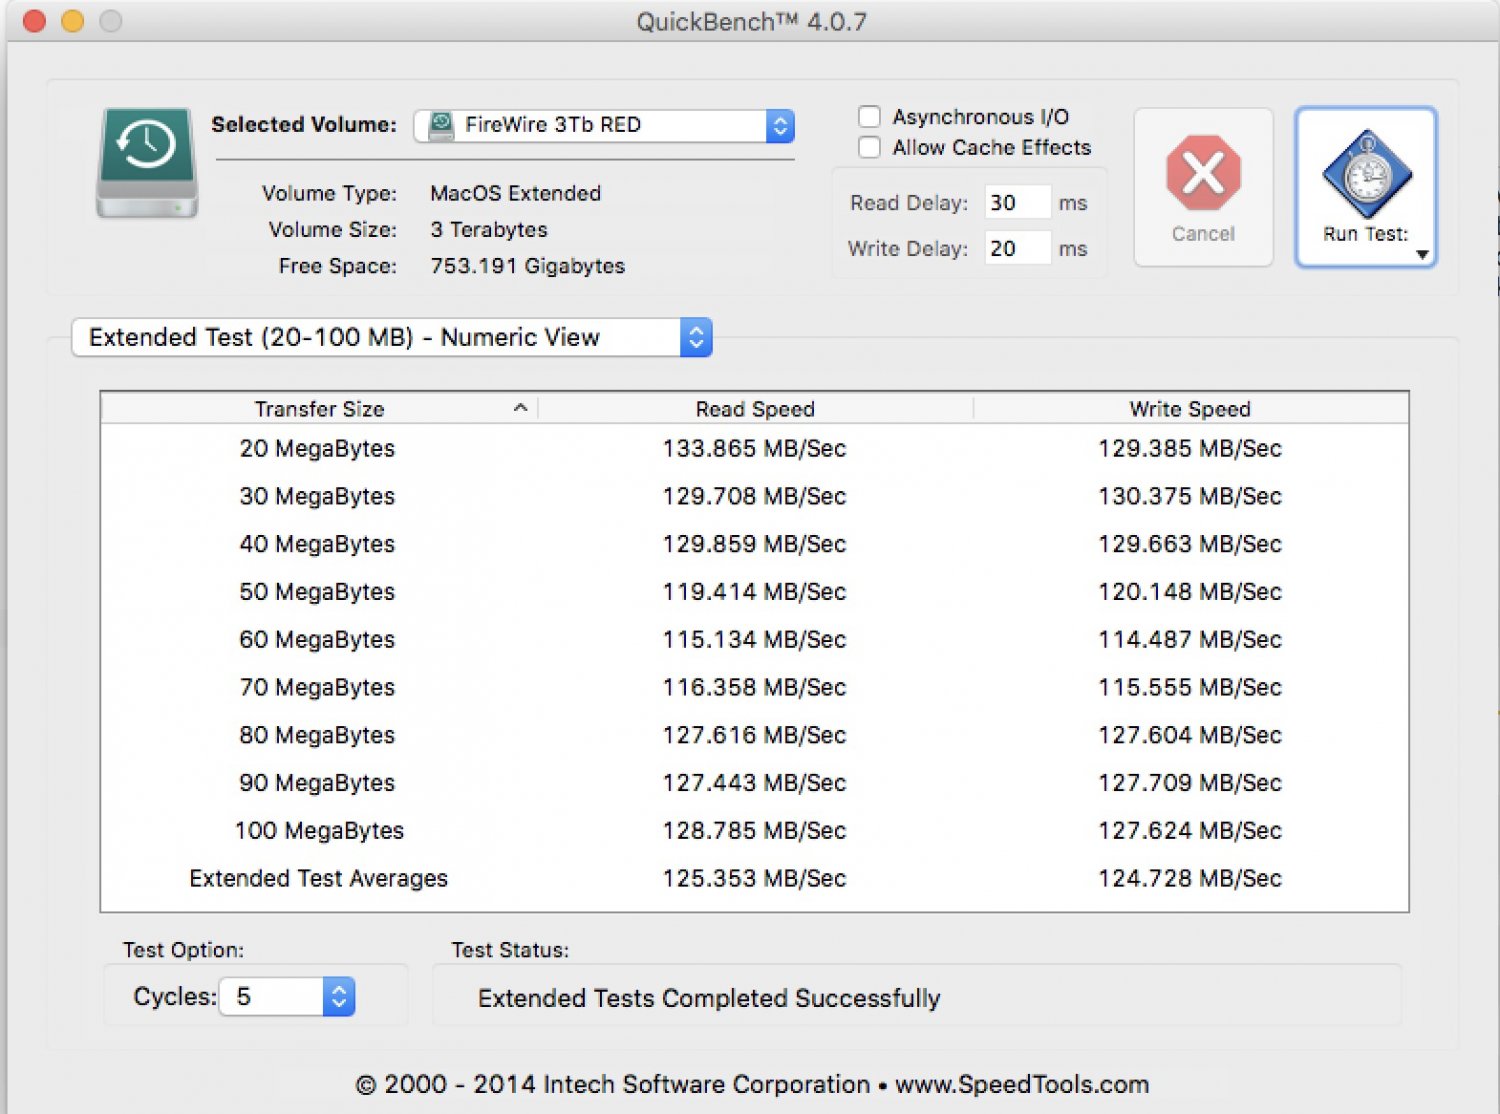This screenshot has height=1114, width=1500.
Task: Start benchmark with Run Test stopwatch button
Action: (x=1365, y=186)
